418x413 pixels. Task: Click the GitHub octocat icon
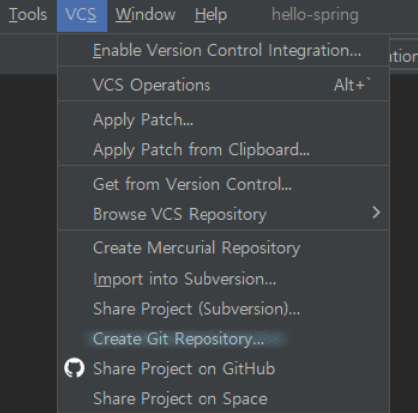[74, 368]
